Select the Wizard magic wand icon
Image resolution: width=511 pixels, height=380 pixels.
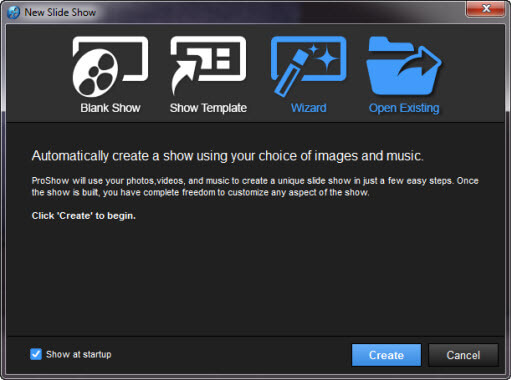[x=309, y=66]
